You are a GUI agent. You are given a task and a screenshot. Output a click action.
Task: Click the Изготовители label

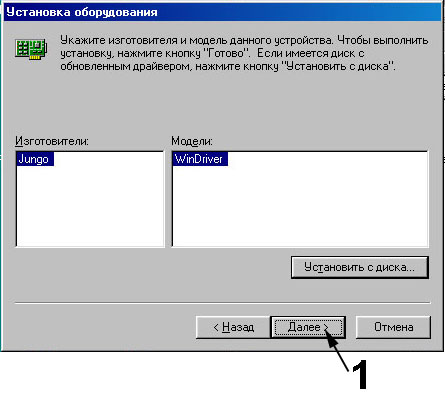(52, 141)
